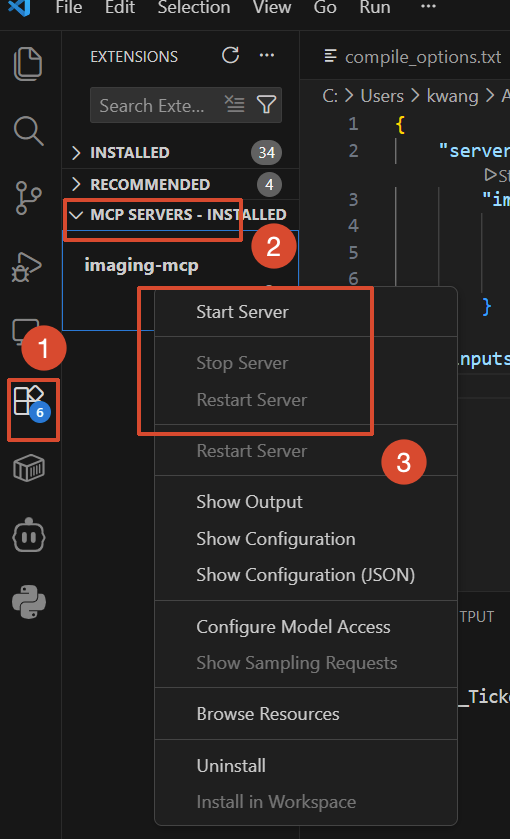Open the Source Control view icon
Viewport: 510px width, 839px height.
pyautogui.click(x=28, y=198)
